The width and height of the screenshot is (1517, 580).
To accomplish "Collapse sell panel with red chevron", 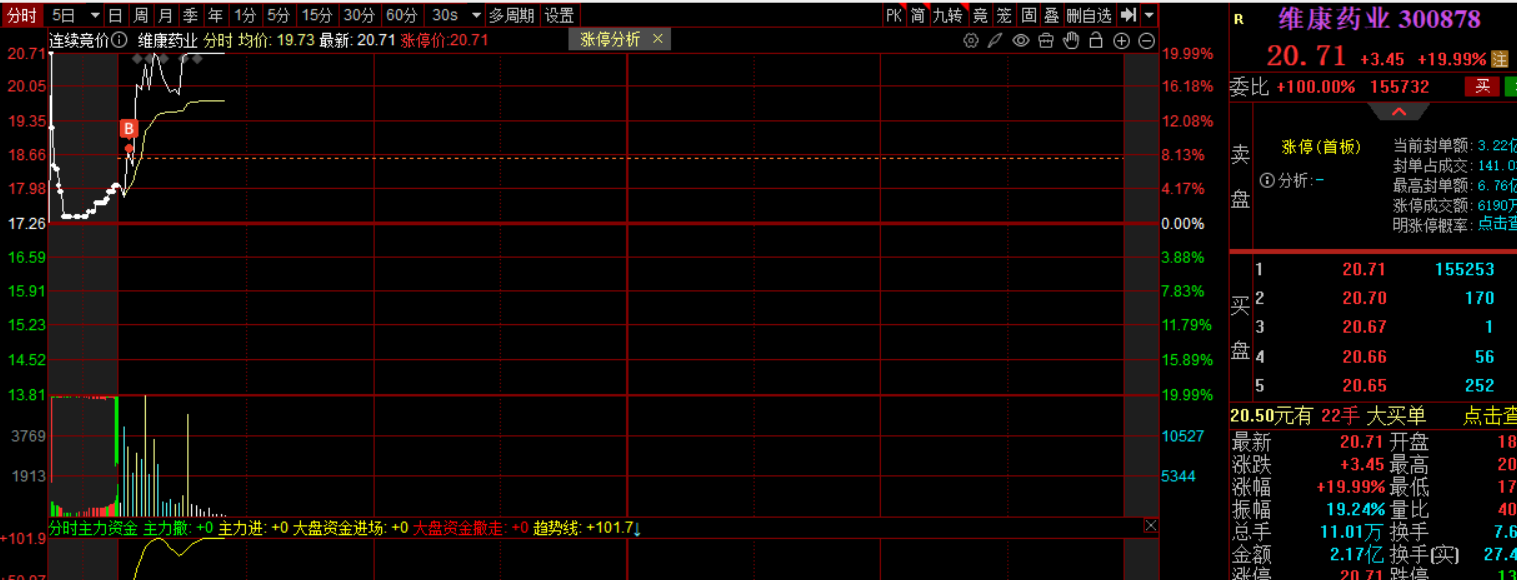I will point(1398,112).
